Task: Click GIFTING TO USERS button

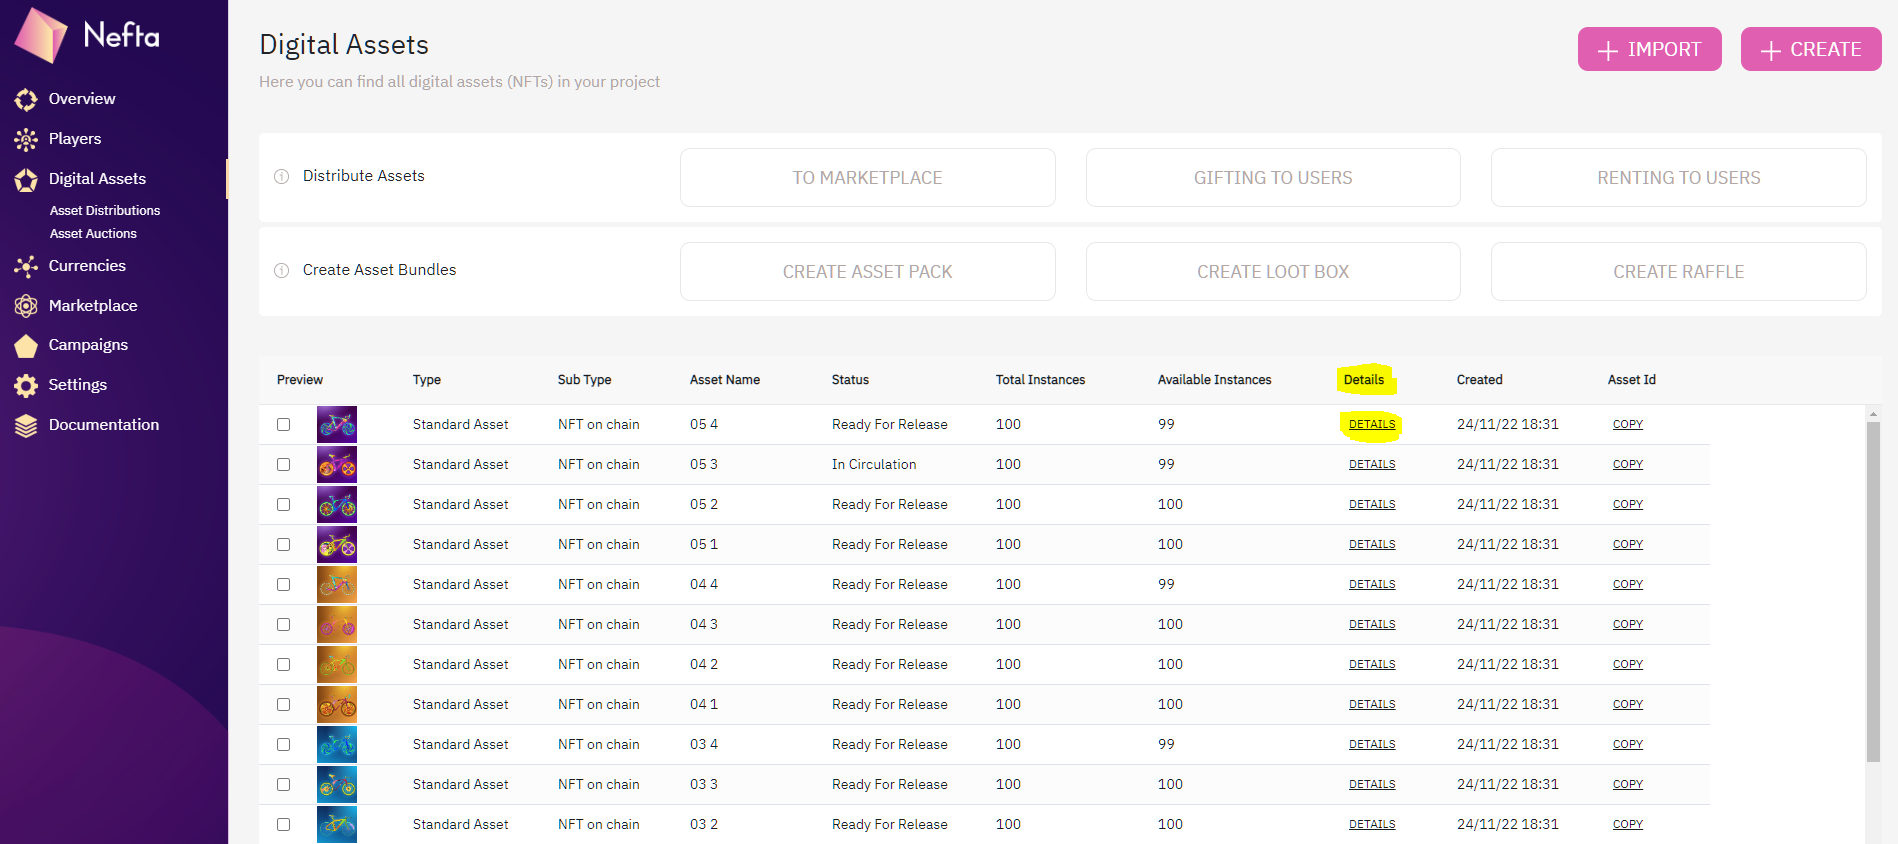Action: [1273, 178]
